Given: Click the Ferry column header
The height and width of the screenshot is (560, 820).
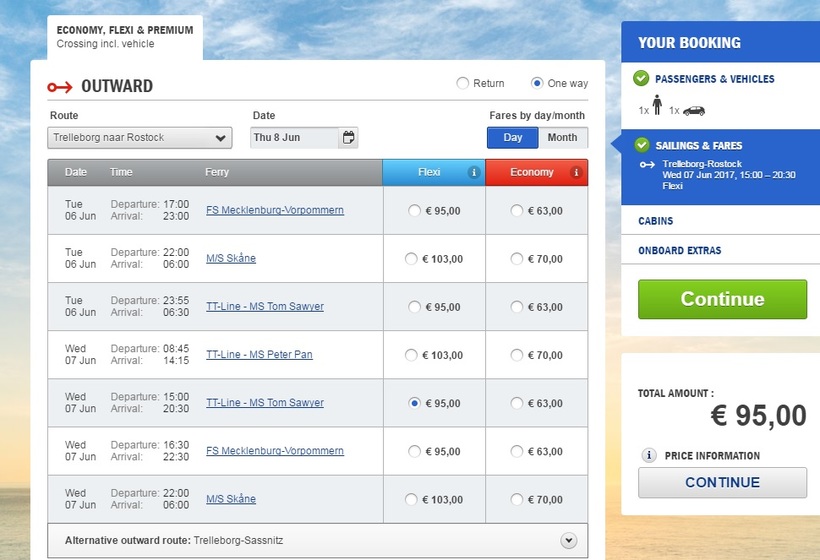Looking at the screenshot, I should 217,172.
